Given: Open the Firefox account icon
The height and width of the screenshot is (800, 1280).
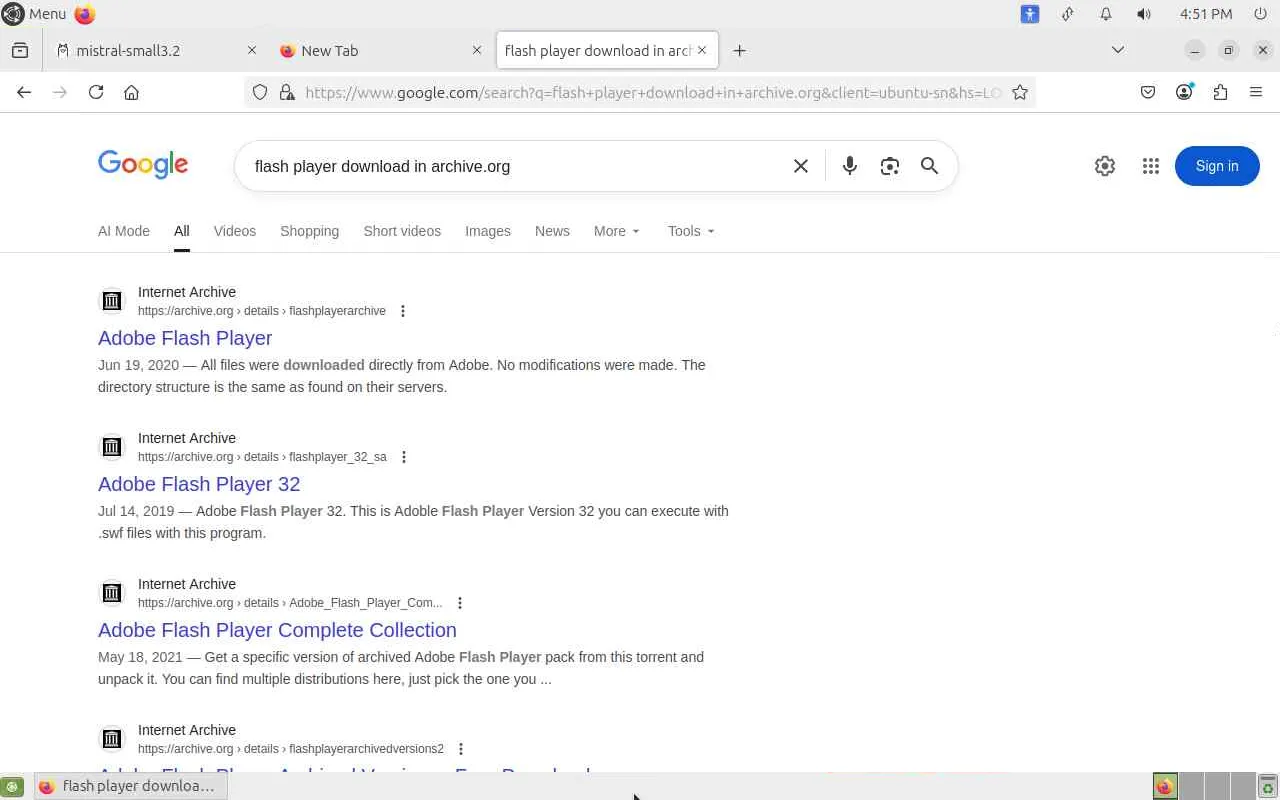Looking at the screenshot, I should 1184,92.
